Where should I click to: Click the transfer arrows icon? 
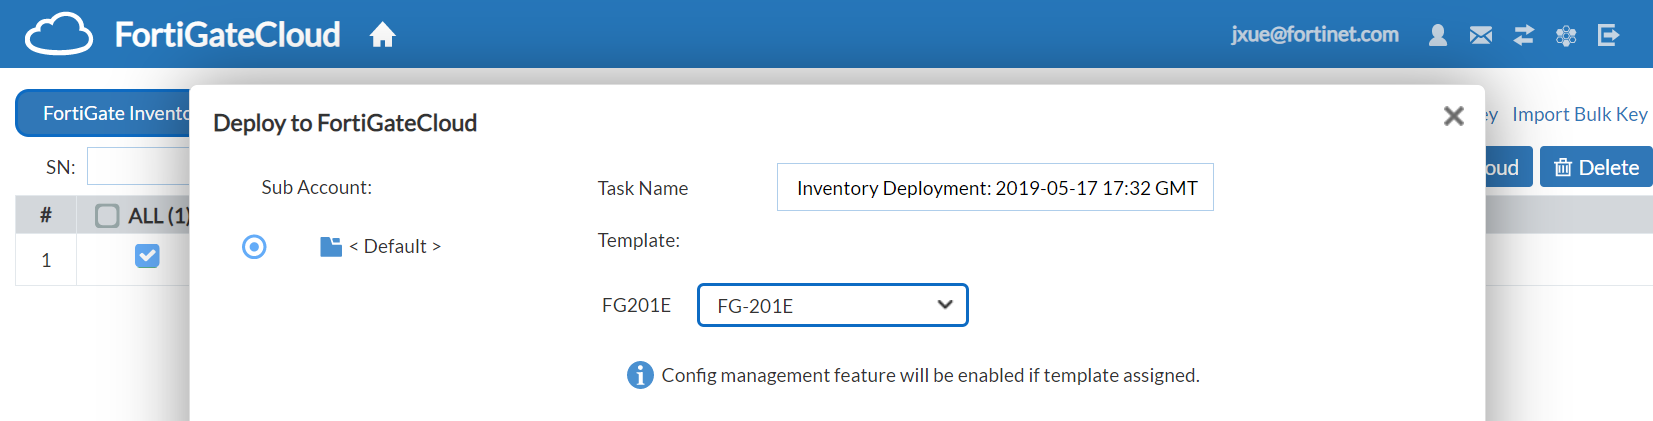(1523, 35)
